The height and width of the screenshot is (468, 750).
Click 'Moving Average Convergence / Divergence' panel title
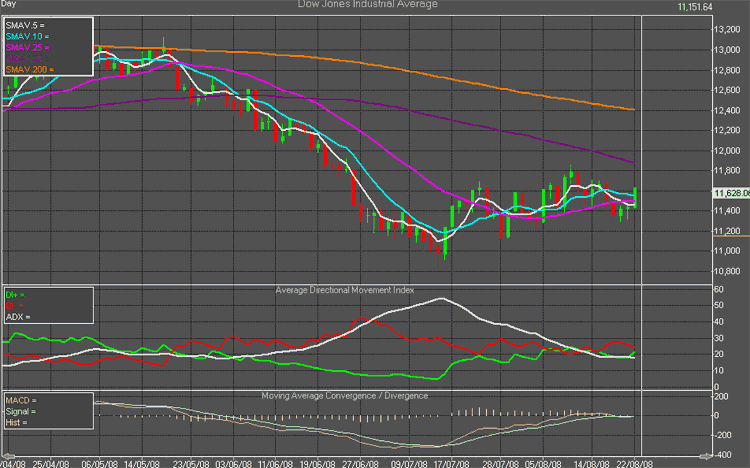coord(344,396)
